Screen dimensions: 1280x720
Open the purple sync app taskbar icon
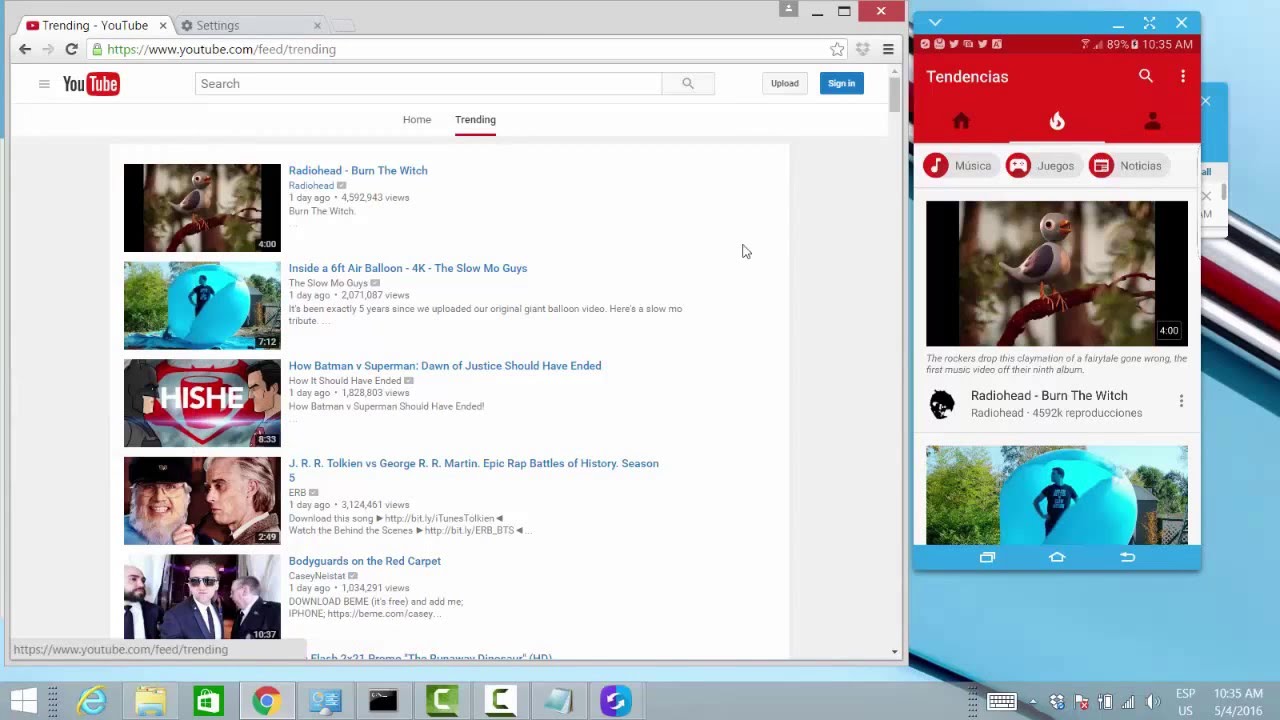(x=615, y=701)
